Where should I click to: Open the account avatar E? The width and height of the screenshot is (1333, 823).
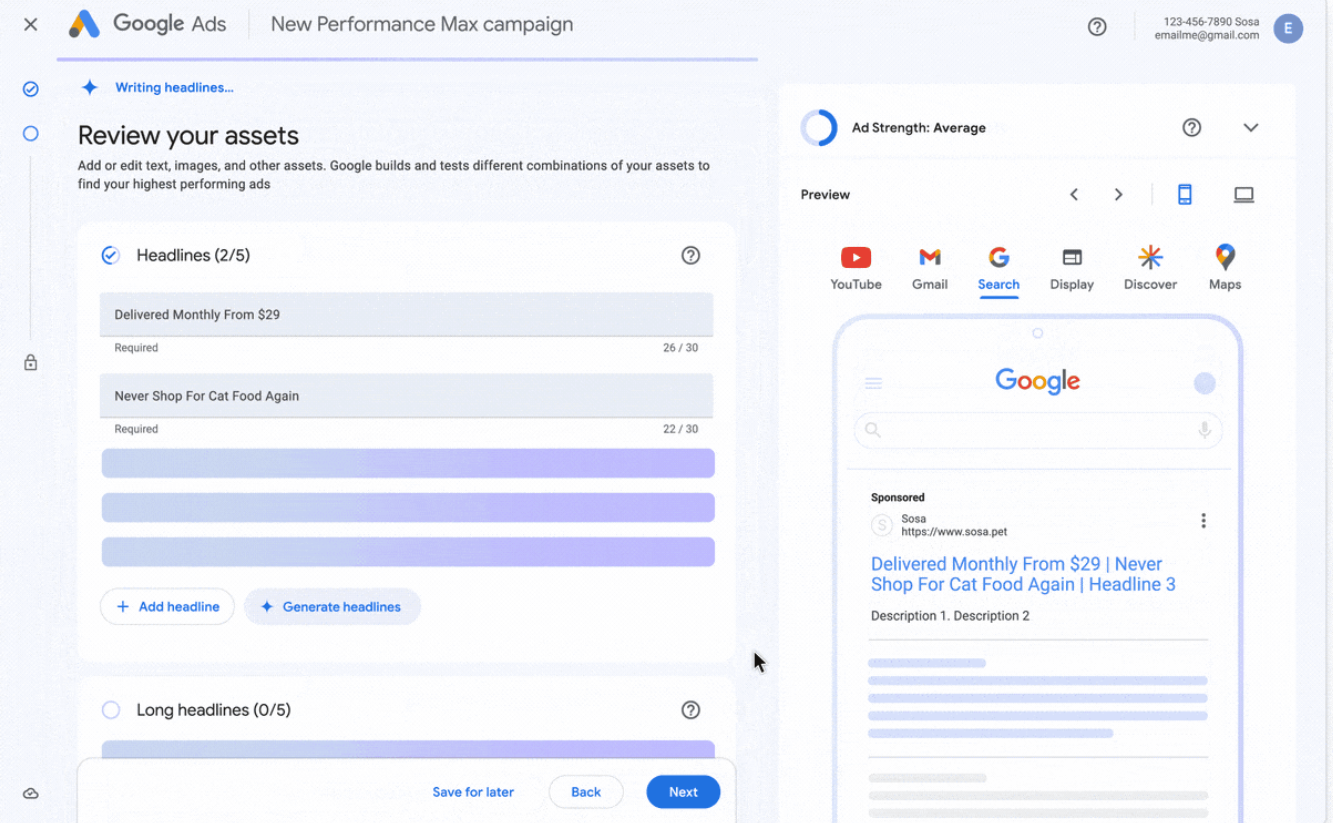tap(1288, 28)
